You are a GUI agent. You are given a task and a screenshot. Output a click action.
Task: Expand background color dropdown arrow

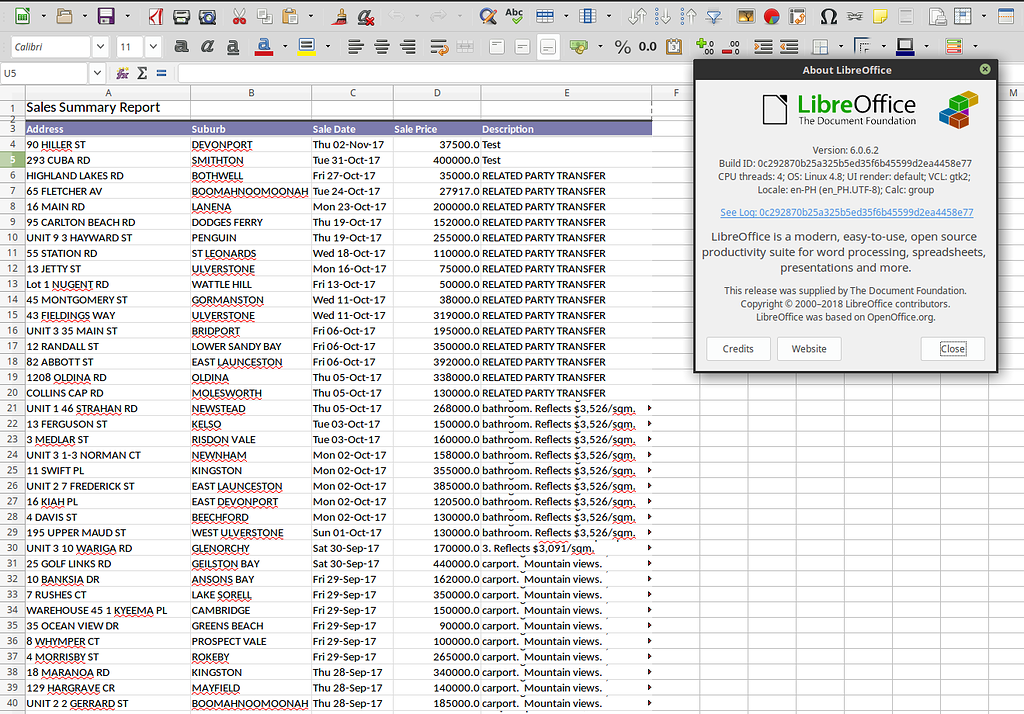(x=327, y=46)
